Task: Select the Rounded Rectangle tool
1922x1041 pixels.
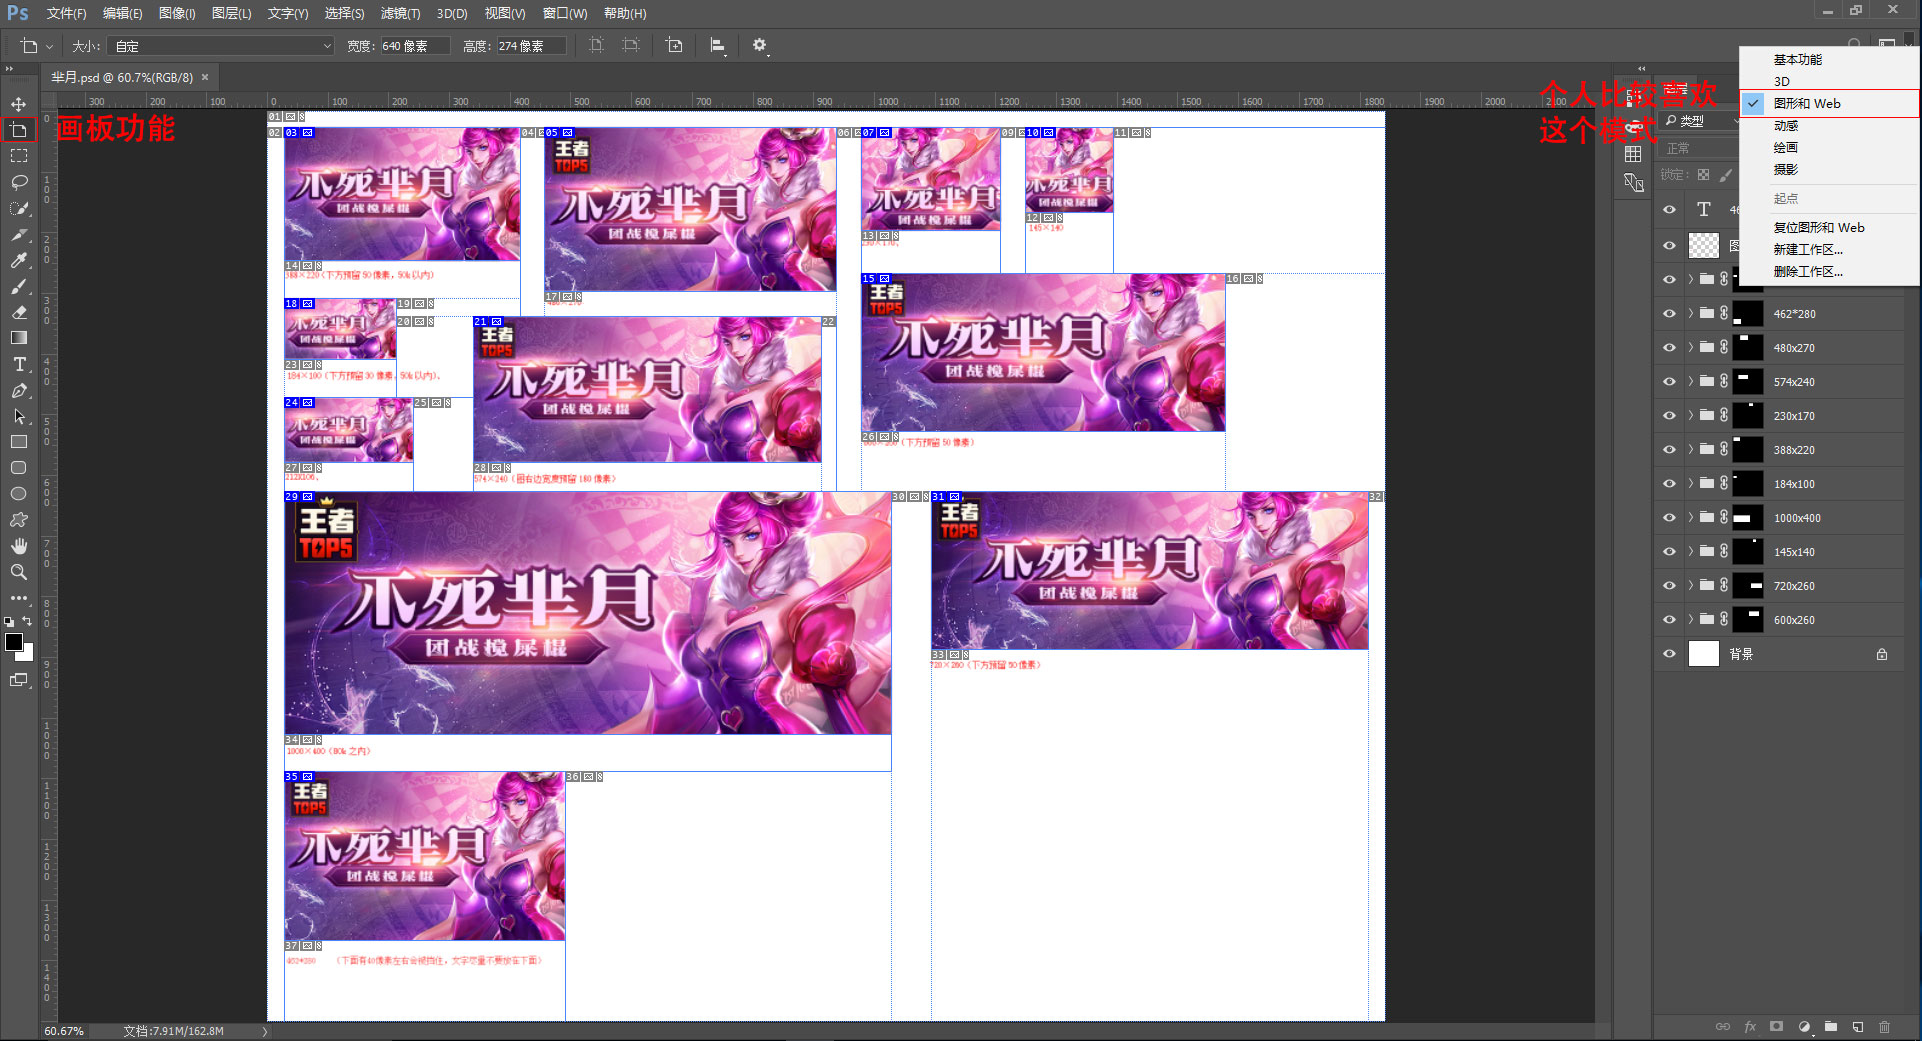Action: pos(19,468)
